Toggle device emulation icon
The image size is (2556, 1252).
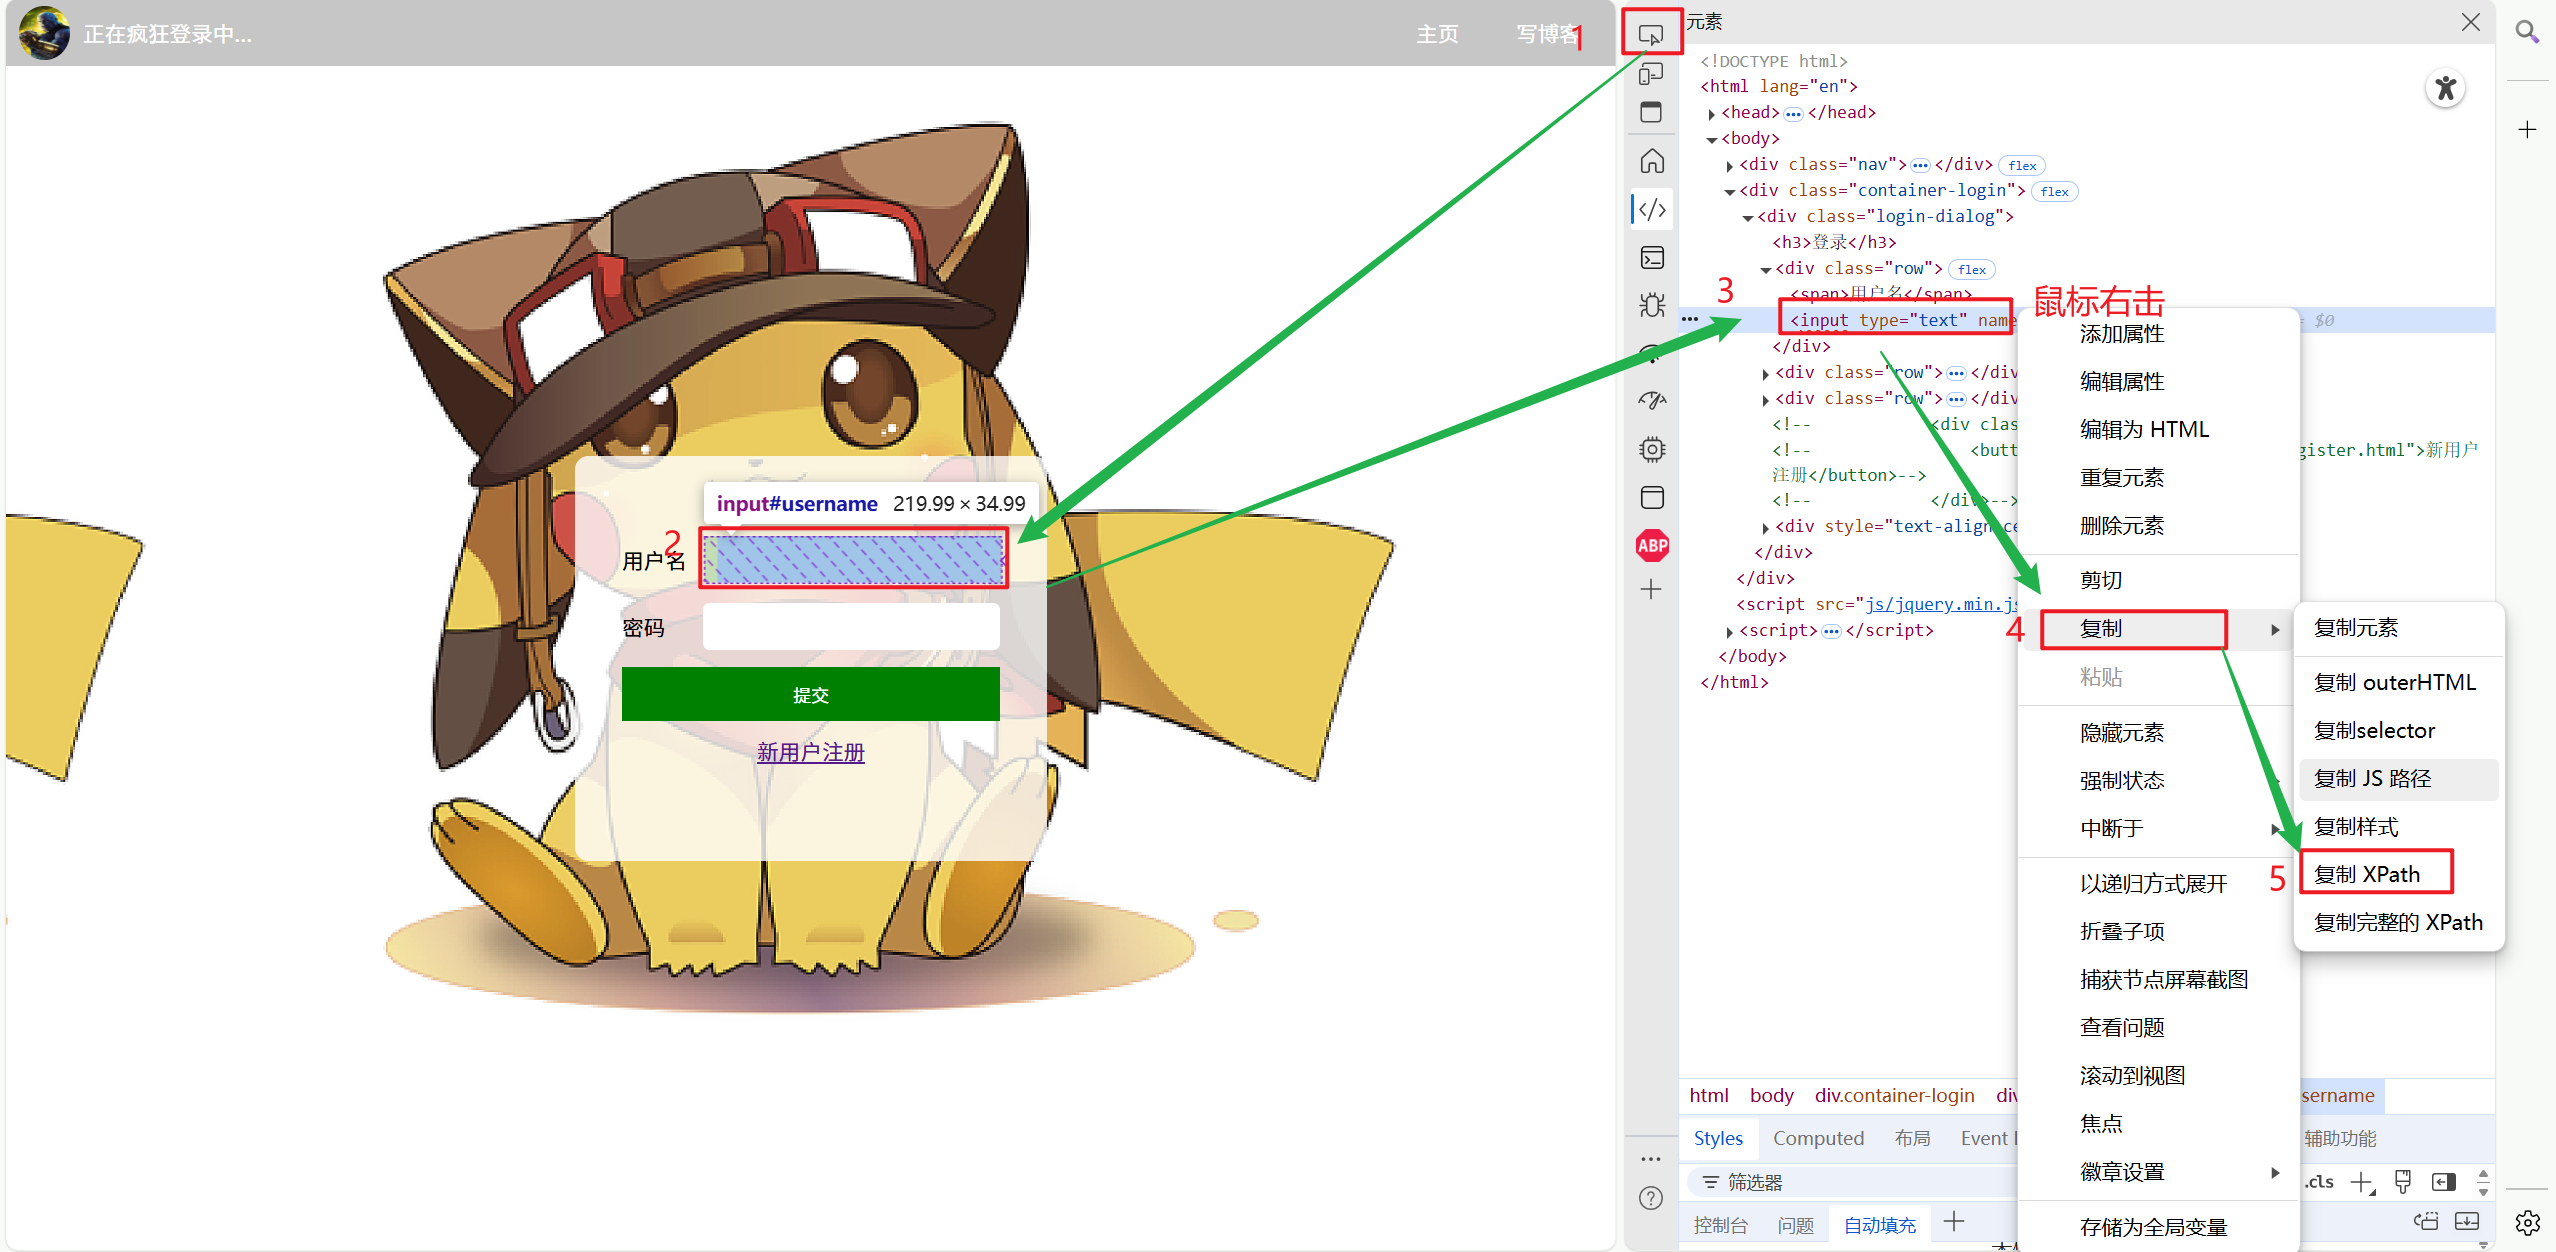(x=1651, y=74)
